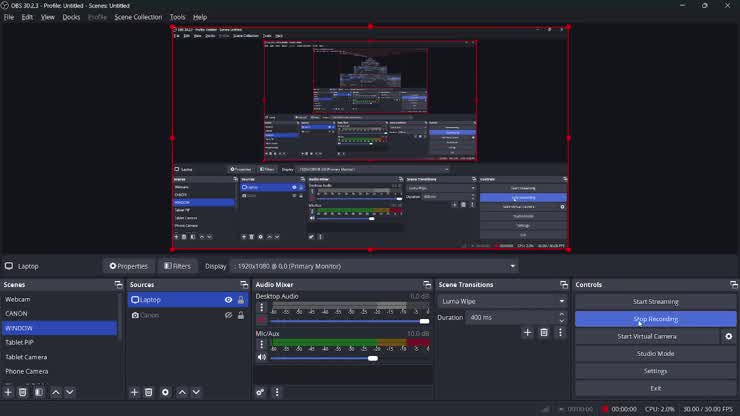Unmute Desktop Audio red speaker
This screenshot has height=416, width=740.
(x=261, y=321)
